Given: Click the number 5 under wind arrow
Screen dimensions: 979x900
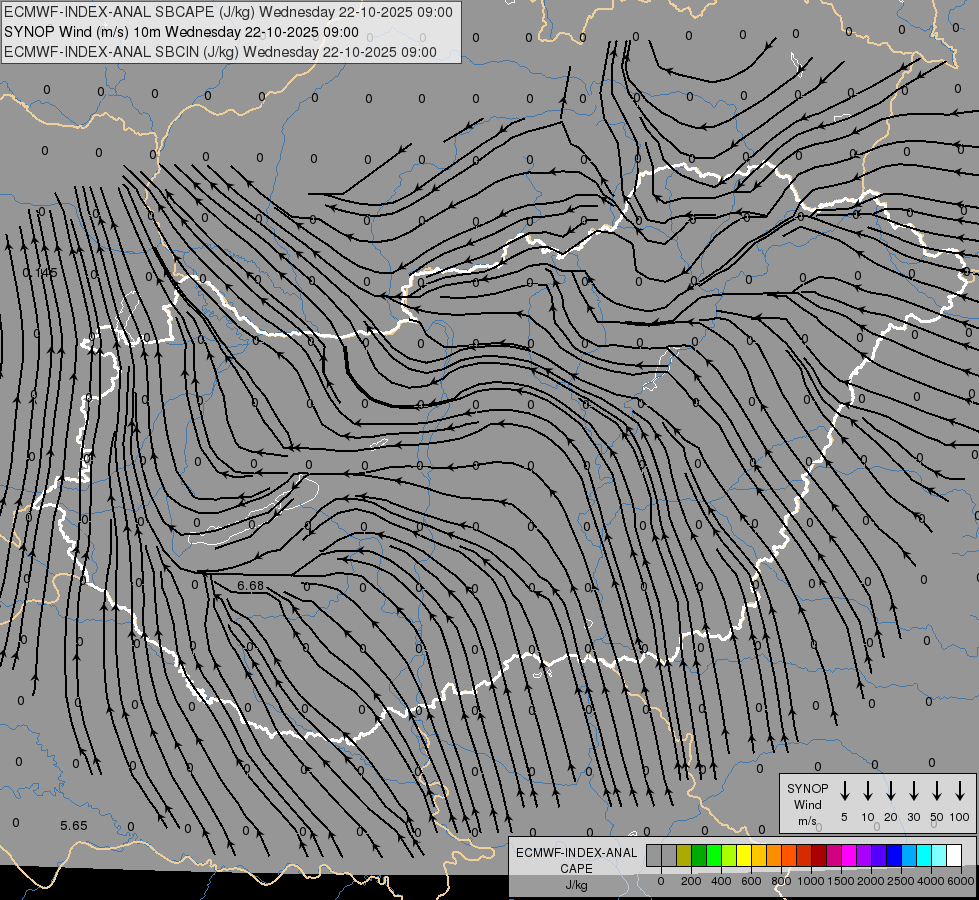Looking at the screenshot, I should click(x=844, y=817).
